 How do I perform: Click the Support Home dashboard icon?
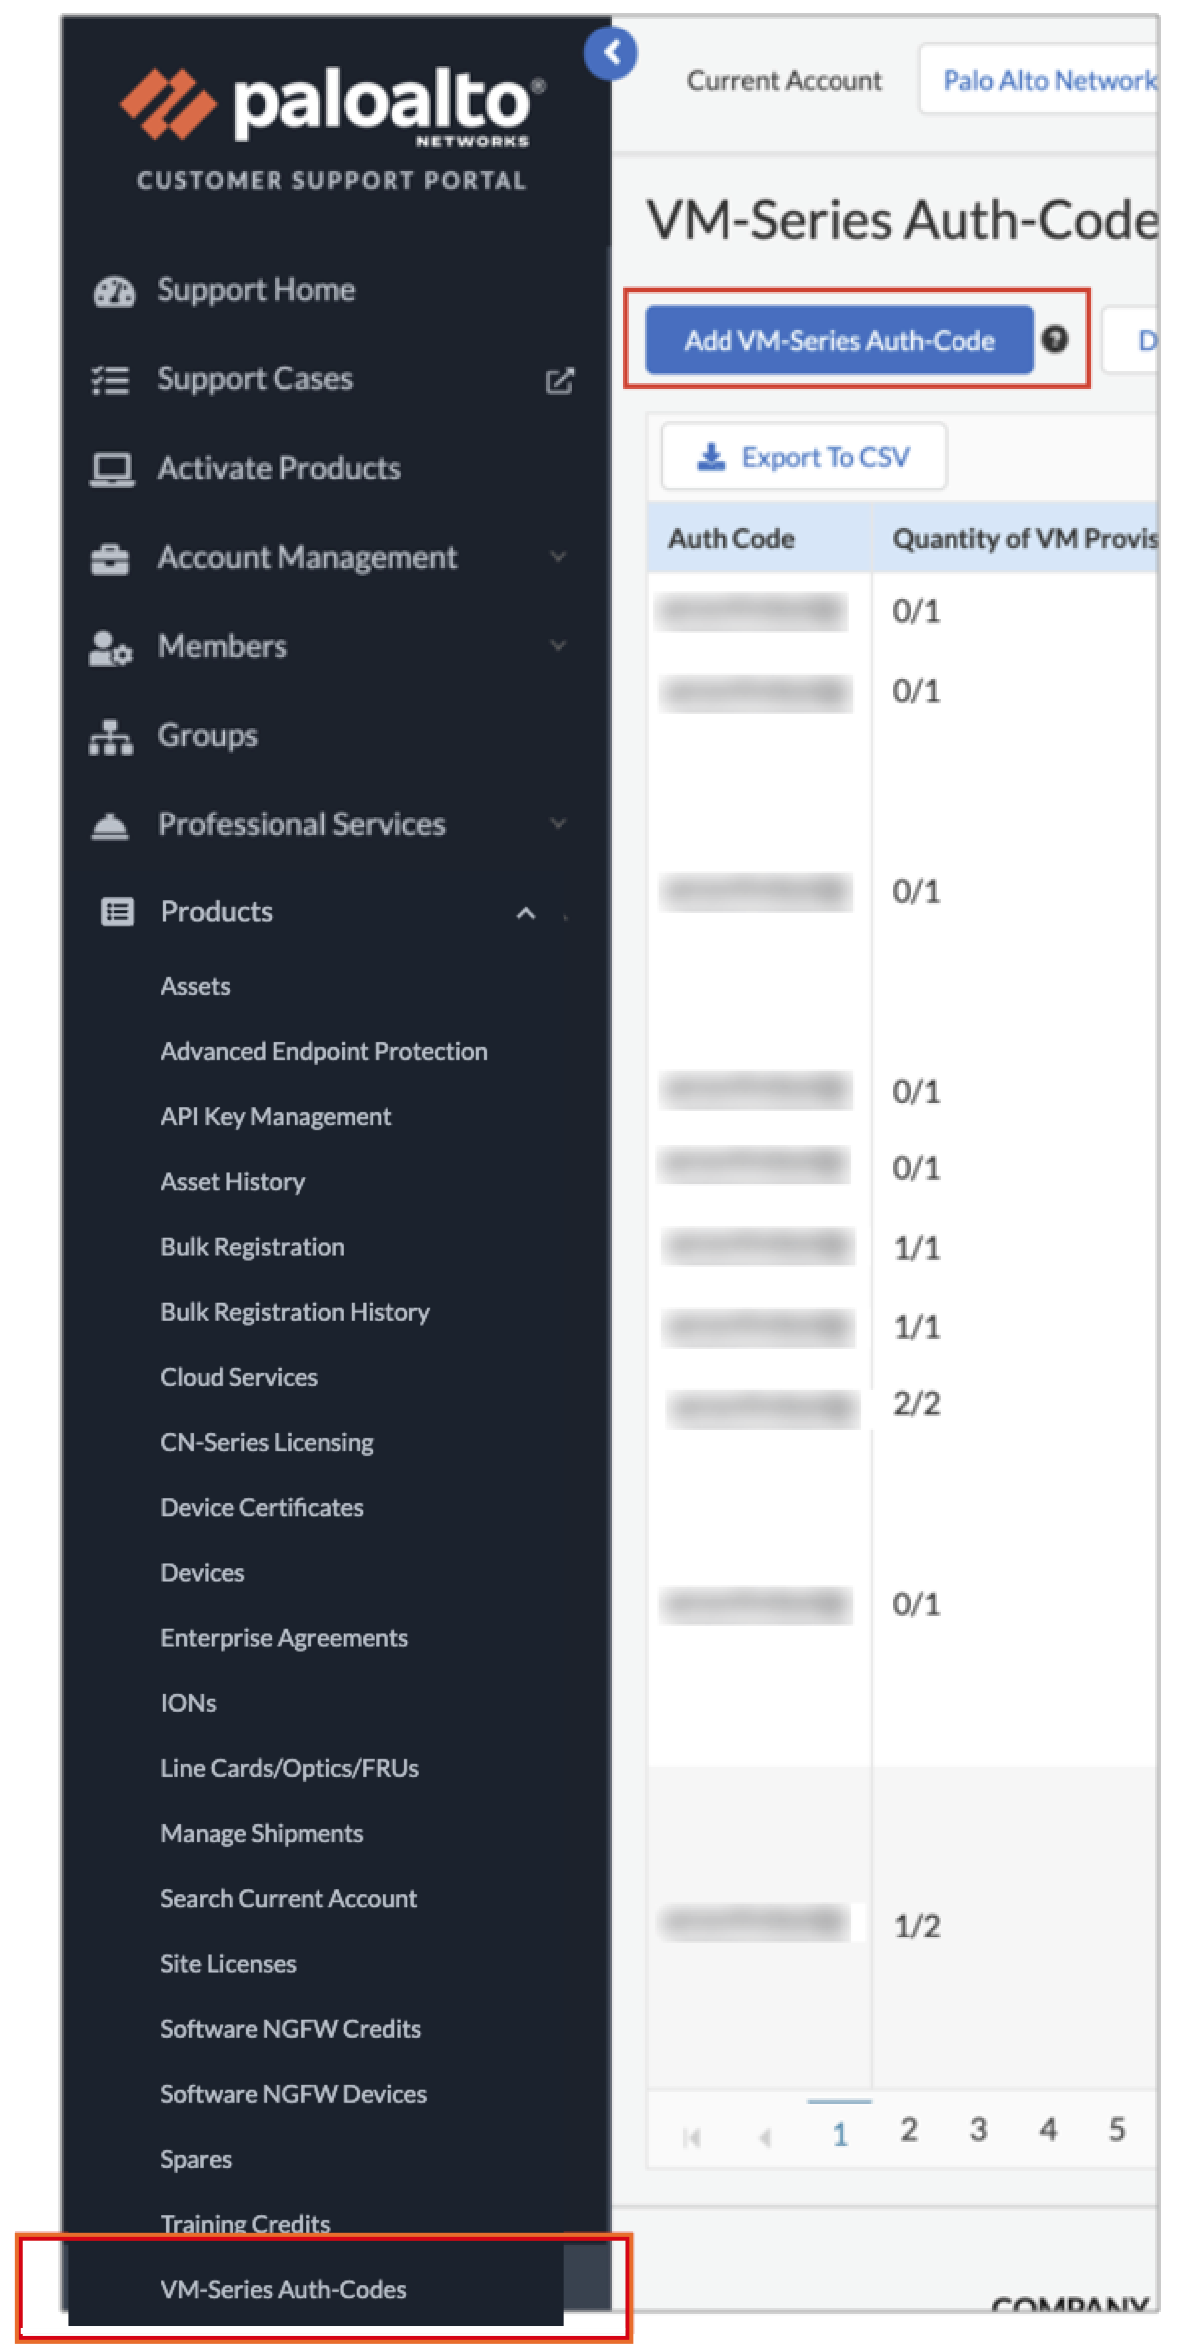113,291
